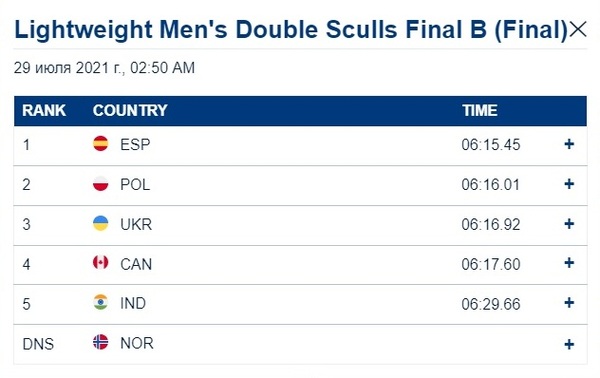
Task: Click the COUNTRY column header
Action: coord(130,111)
